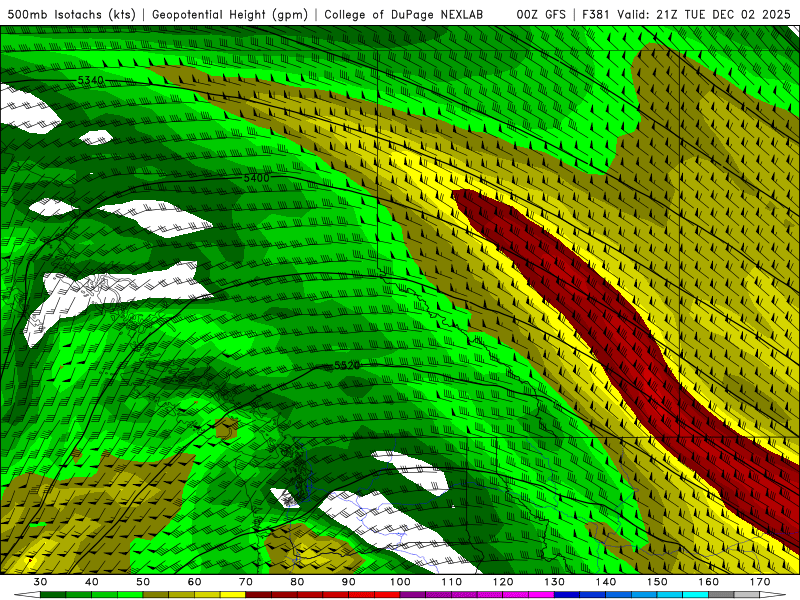800x600 pixels.
Task: Click the 40 value on the color scale
Action: (92, 582)
